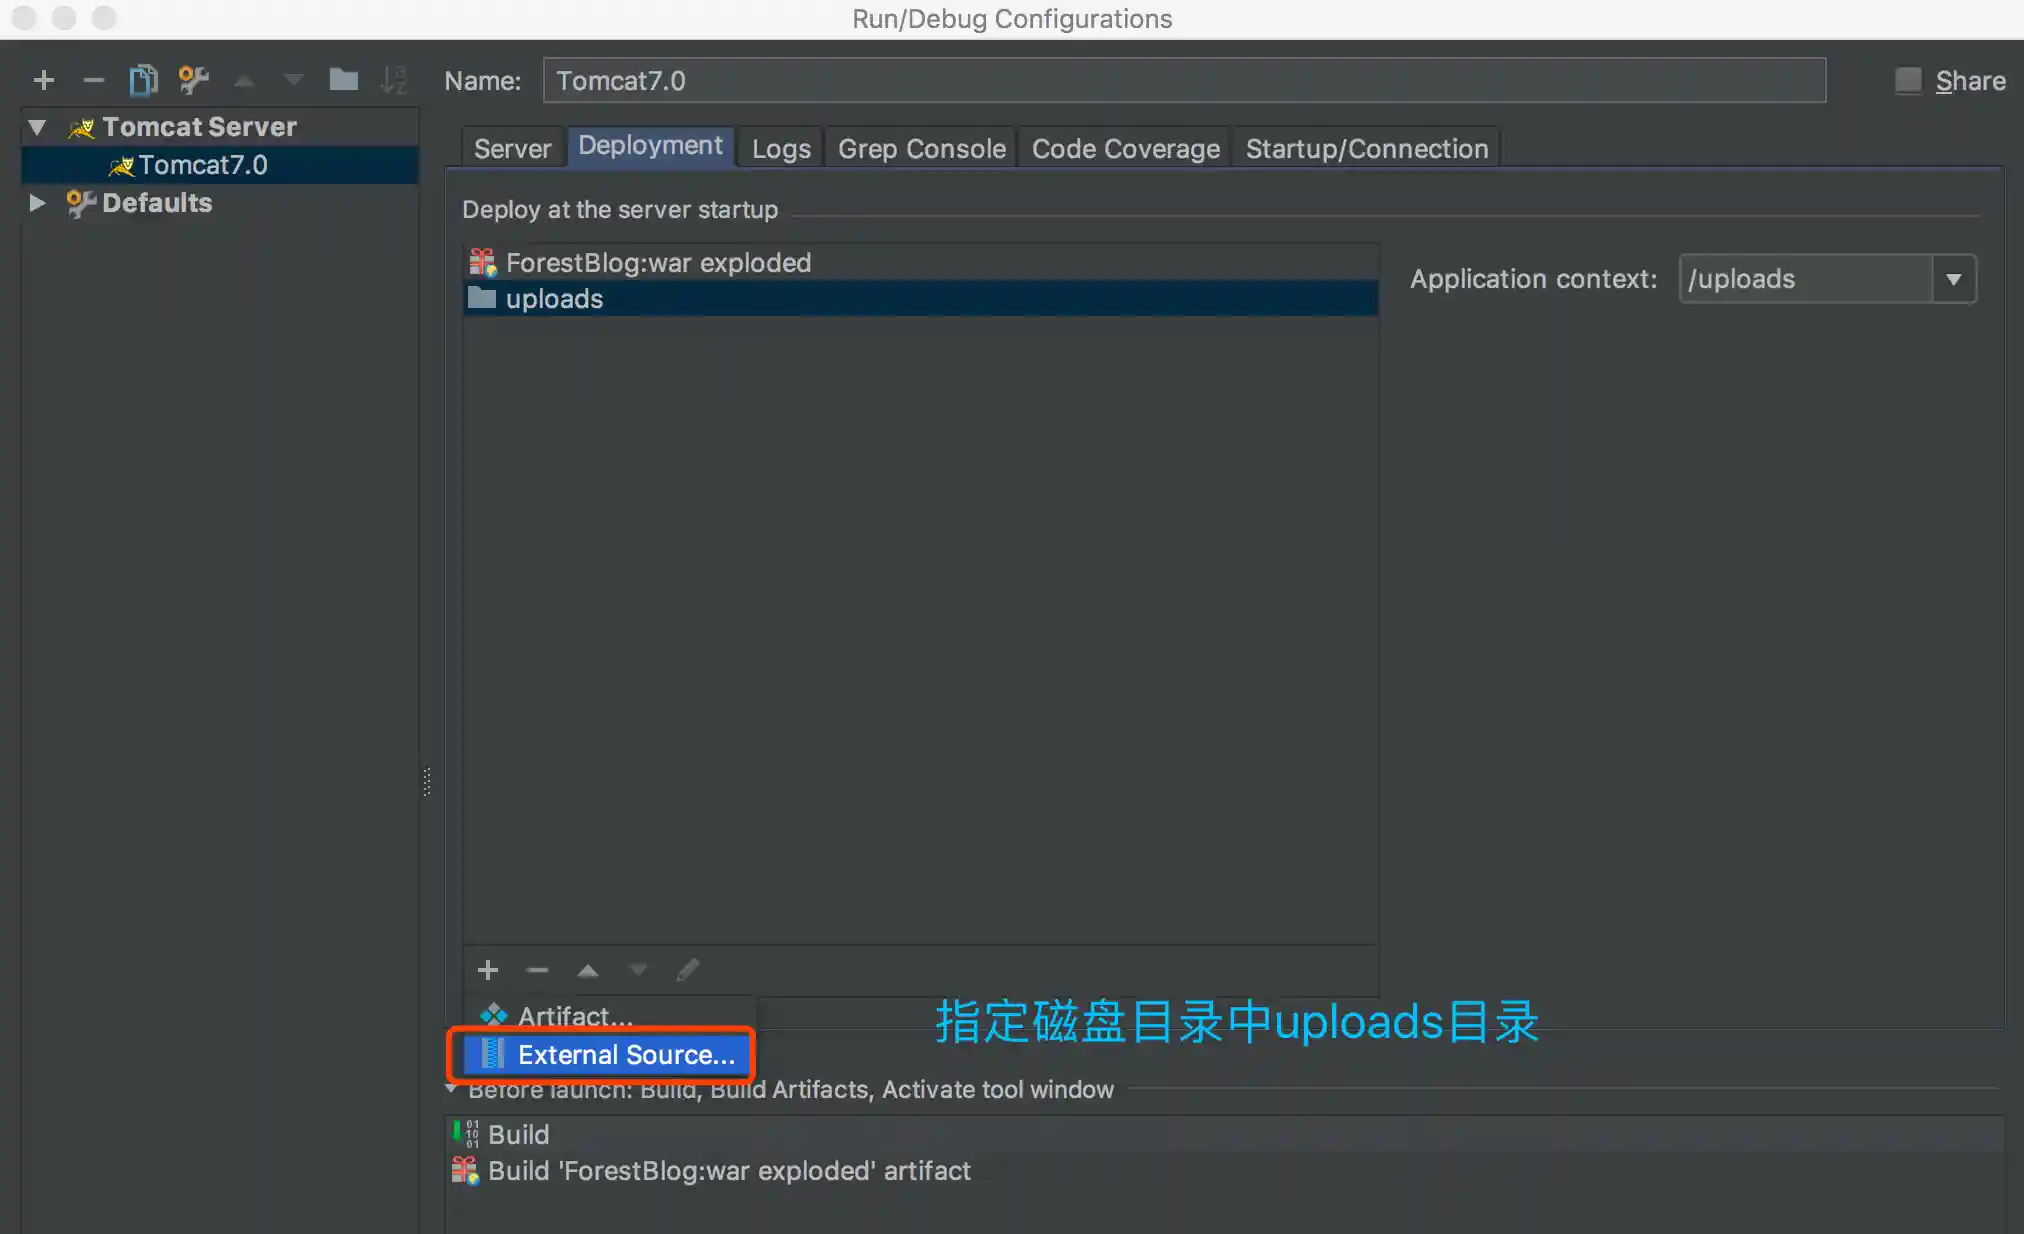Viewport: 2024px width, 1234px height.
Task: Enable the Share checkbox
Action: pyautogui.click(x=1908, y=80)
